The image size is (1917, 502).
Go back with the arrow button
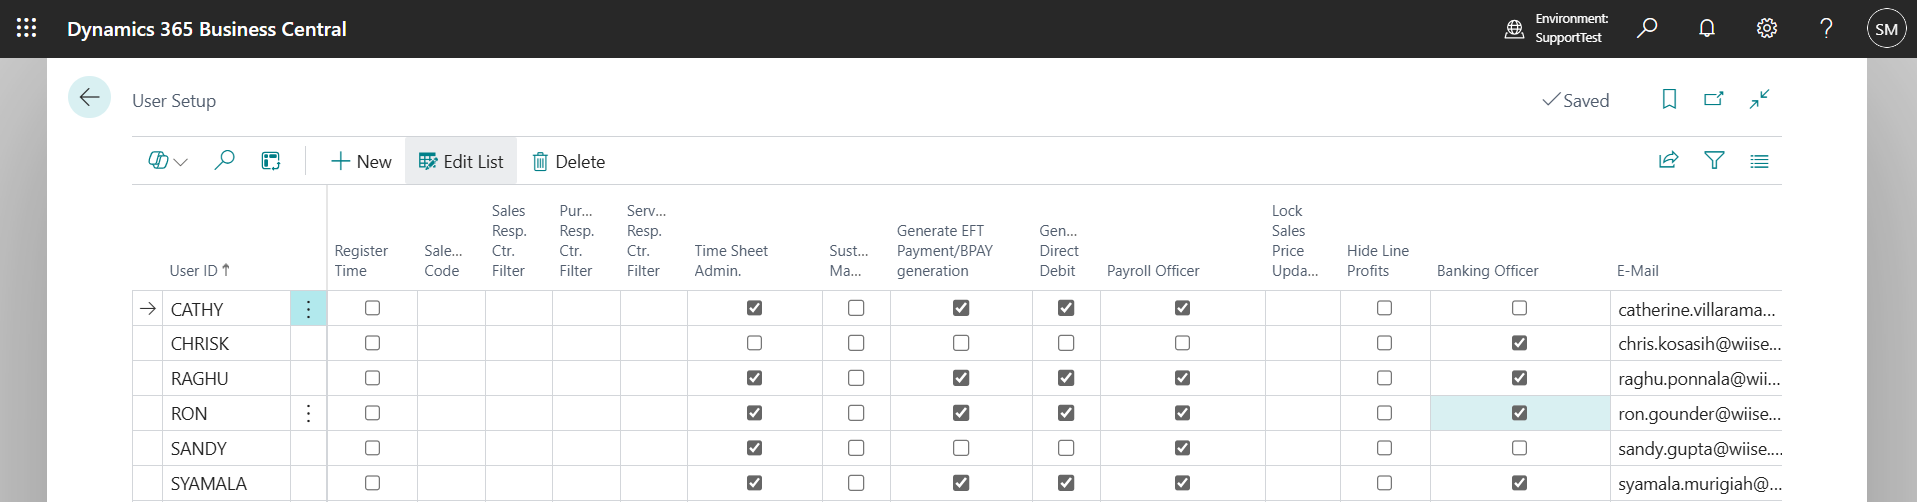[89, 97]
